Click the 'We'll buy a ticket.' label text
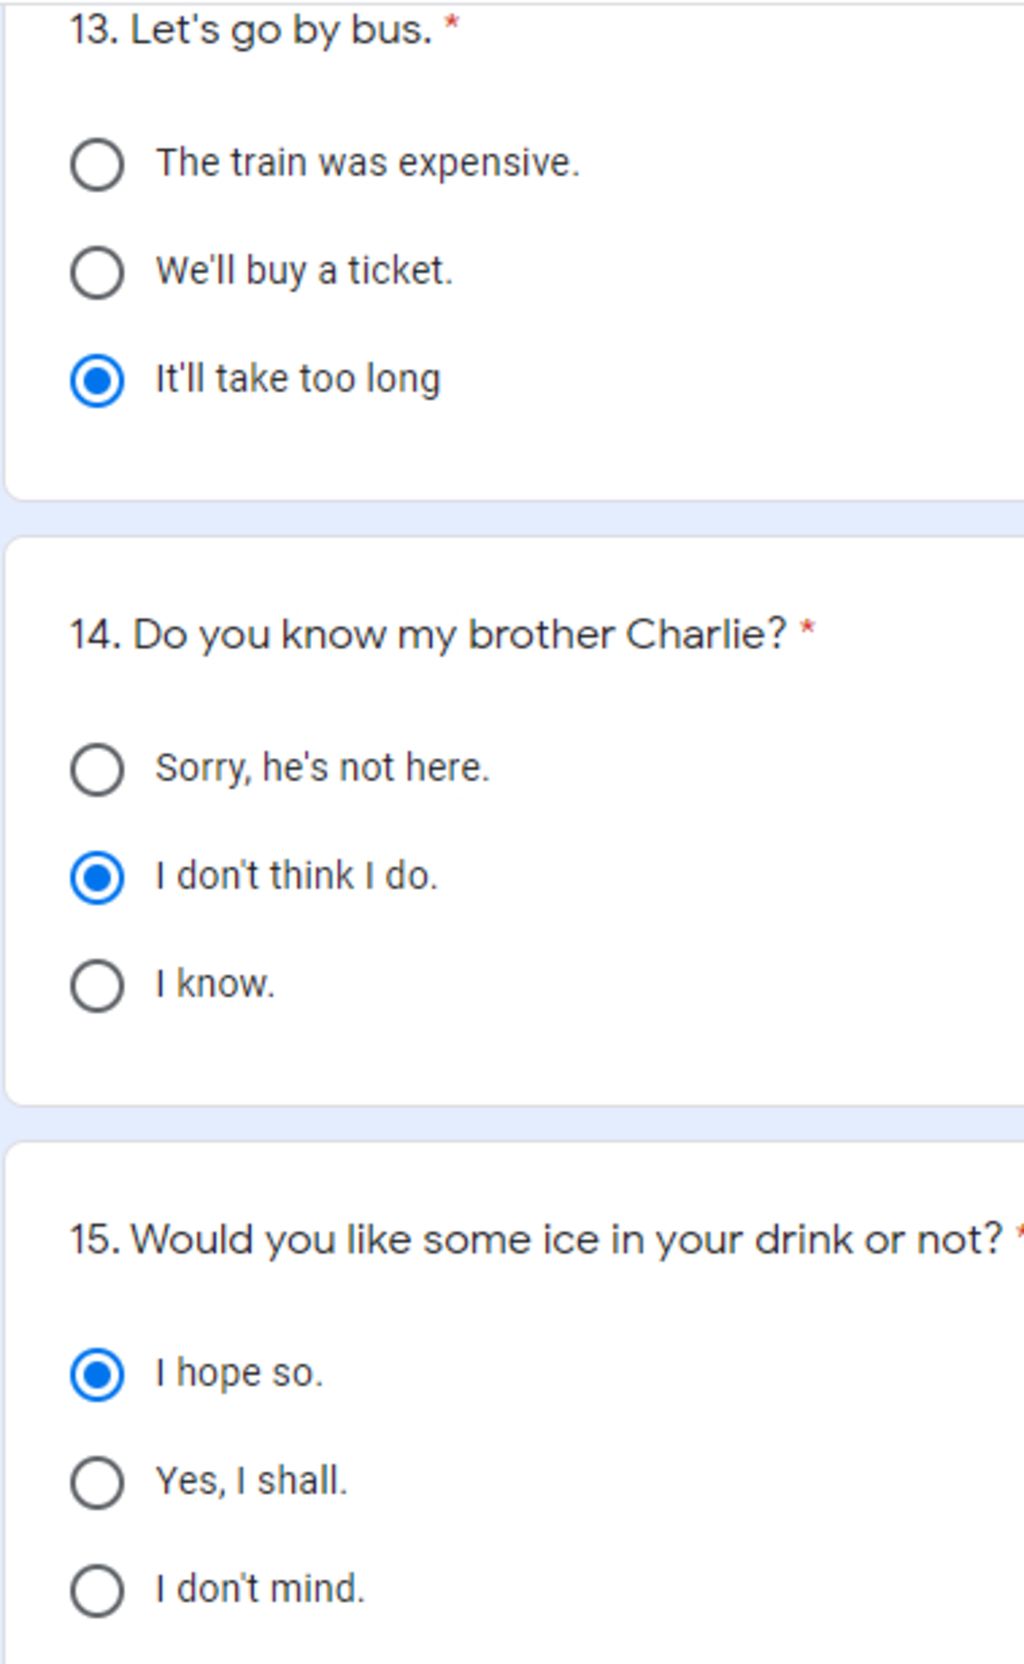 coord(304,271)
